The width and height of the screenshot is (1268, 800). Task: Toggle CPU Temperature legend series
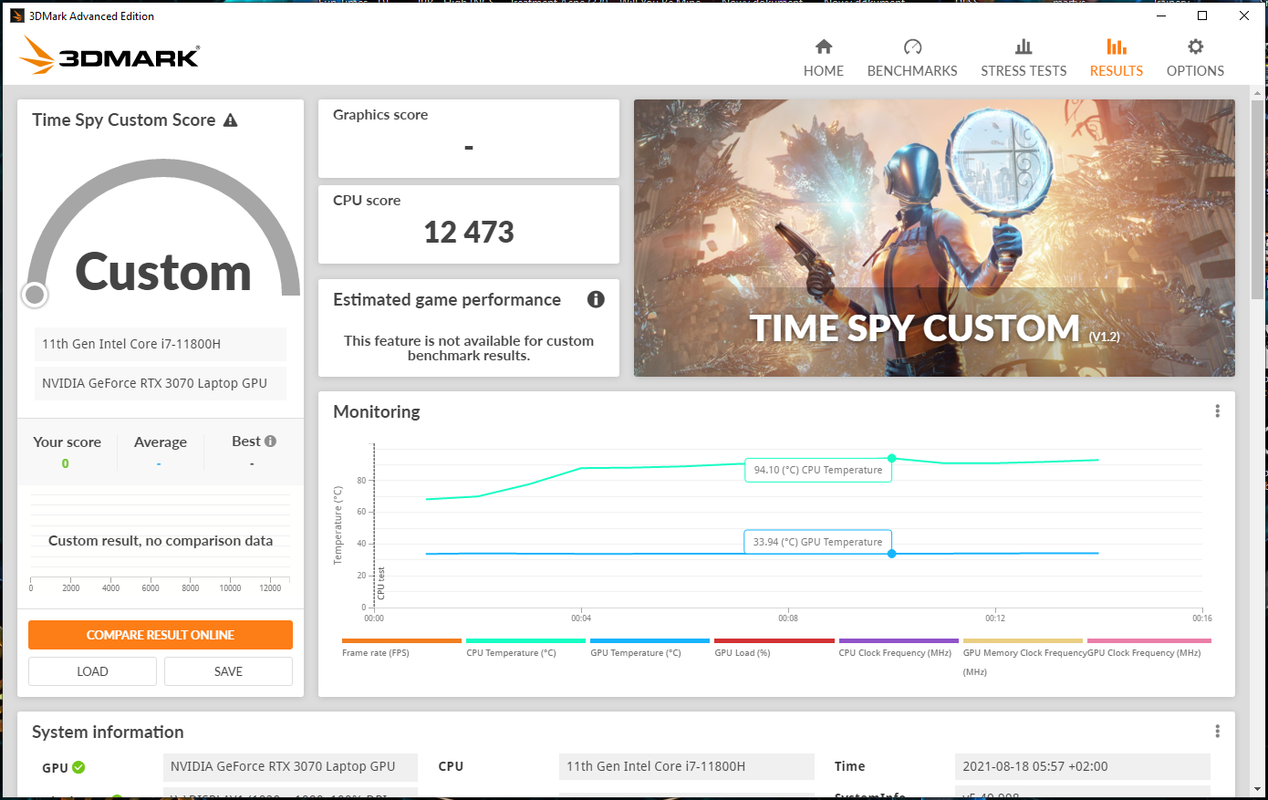(x=526, y=647)
